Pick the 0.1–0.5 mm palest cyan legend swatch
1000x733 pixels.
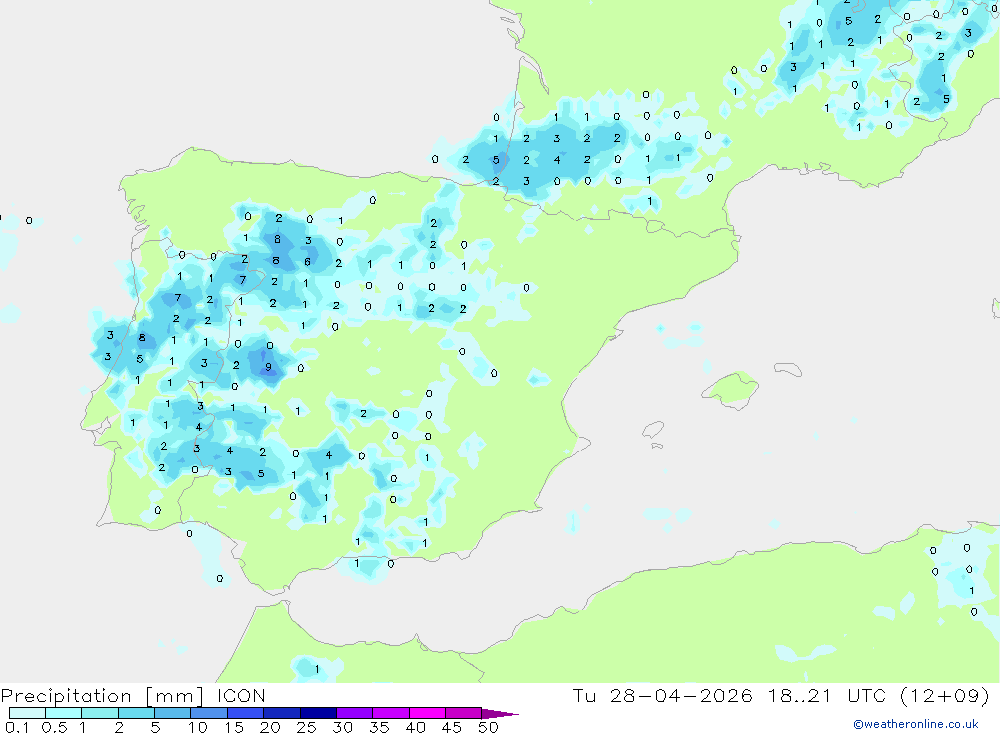pyautogui.click(x=27, y=713)
